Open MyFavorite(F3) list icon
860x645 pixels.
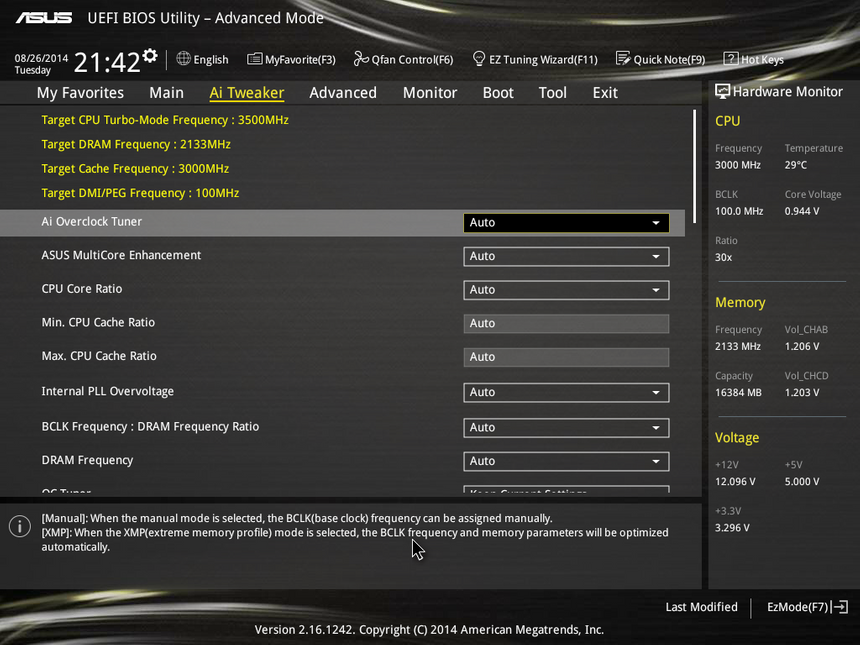255,59
